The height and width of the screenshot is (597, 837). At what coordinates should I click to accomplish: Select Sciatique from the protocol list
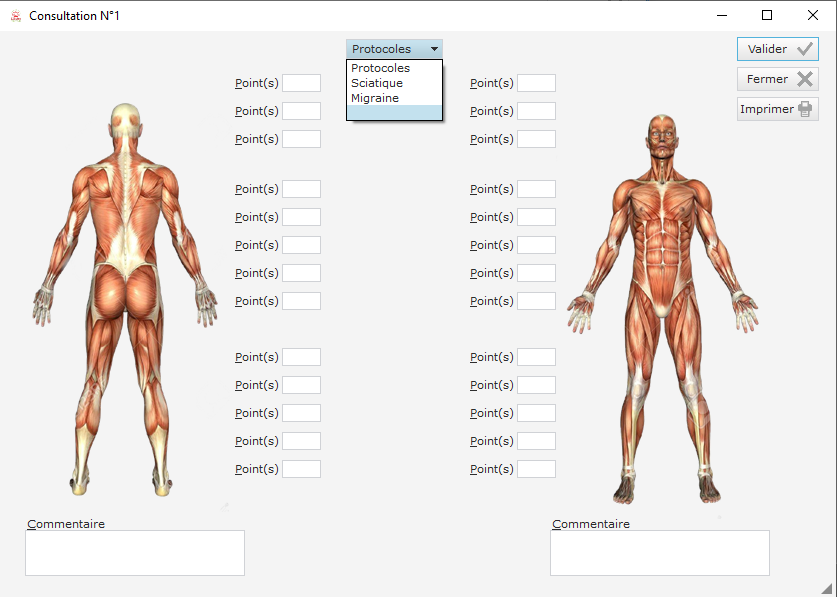tap(377, 83)
